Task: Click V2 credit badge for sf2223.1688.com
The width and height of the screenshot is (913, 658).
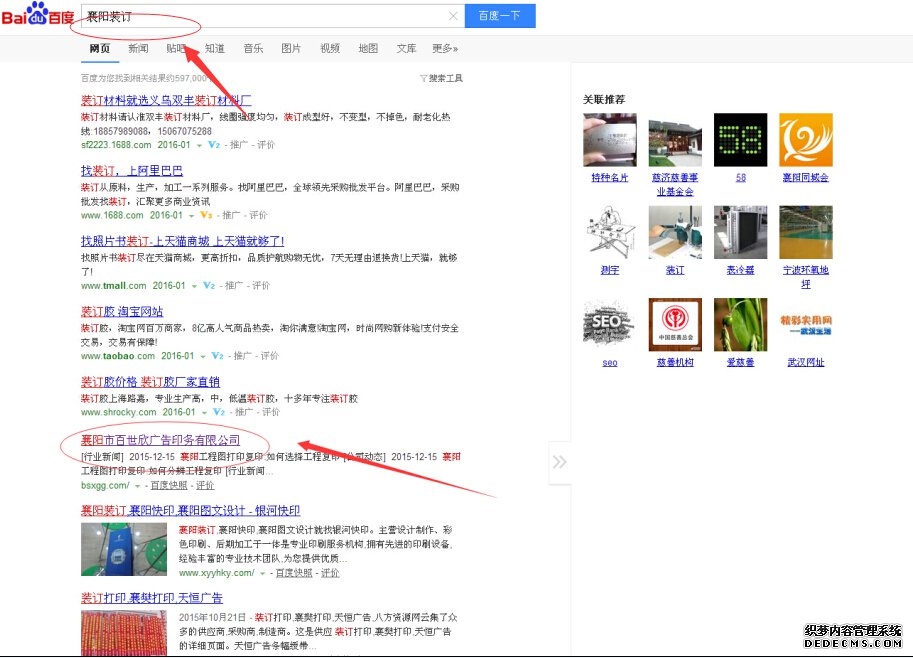Action: pyautogui.click(x=214, y=144)
